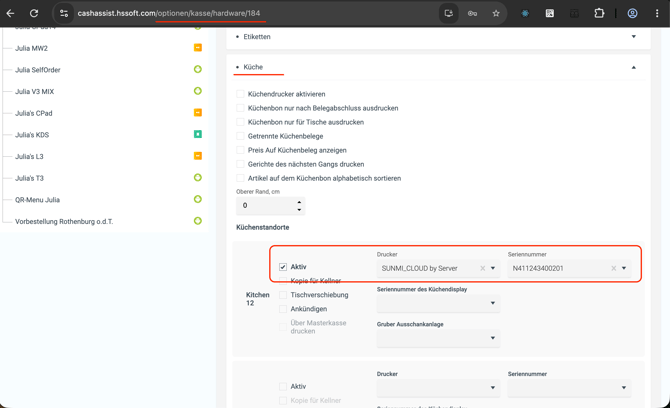The height and width of the screenshot is (408, 670).
Task: Open the blue gear-shaped extension icon
Action: pyautogui.click(x=525, y=13)
